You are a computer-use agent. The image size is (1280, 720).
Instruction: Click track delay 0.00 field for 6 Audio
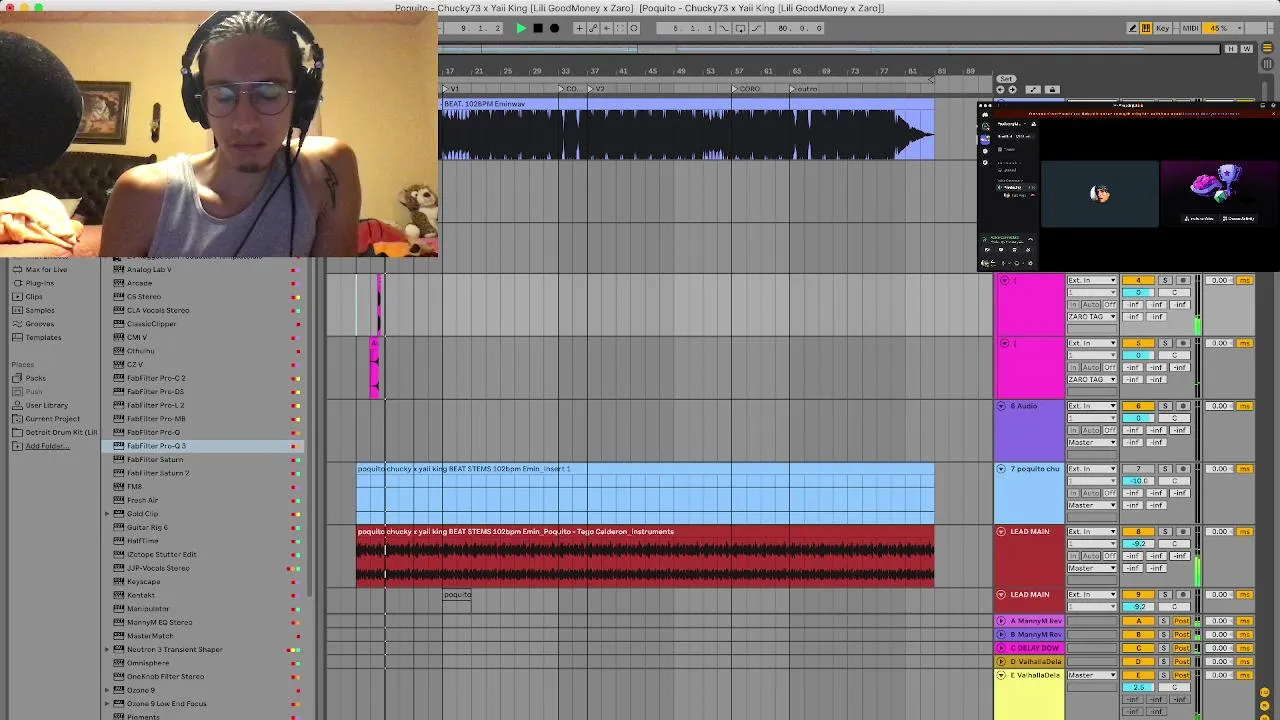1219,406
